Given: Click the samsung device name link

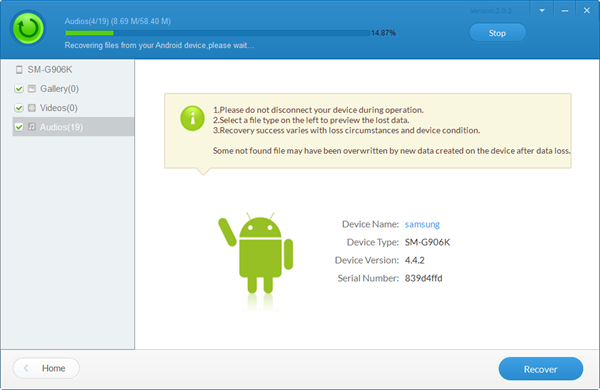Looking at the screenshot, I should pos(422,224).
